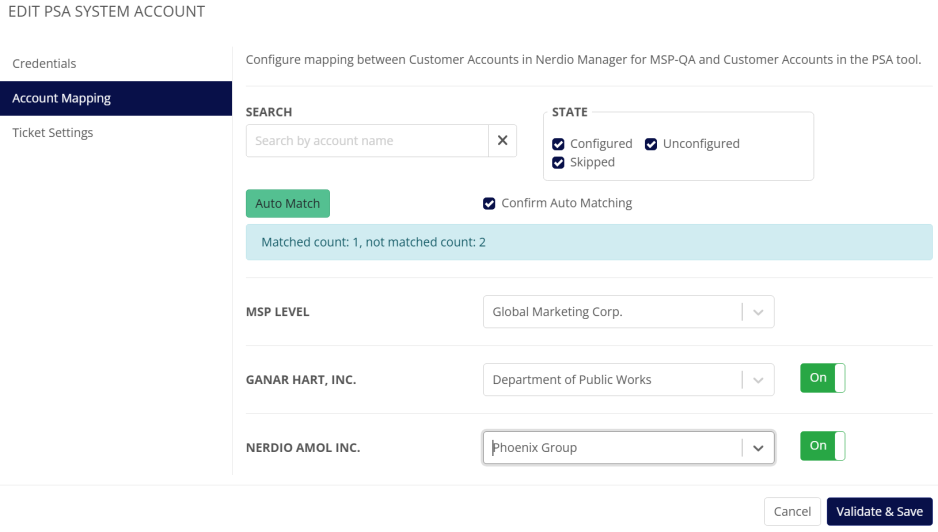Click the Phoenix Group text field
The image size is (938, 532).
point(612,448)
